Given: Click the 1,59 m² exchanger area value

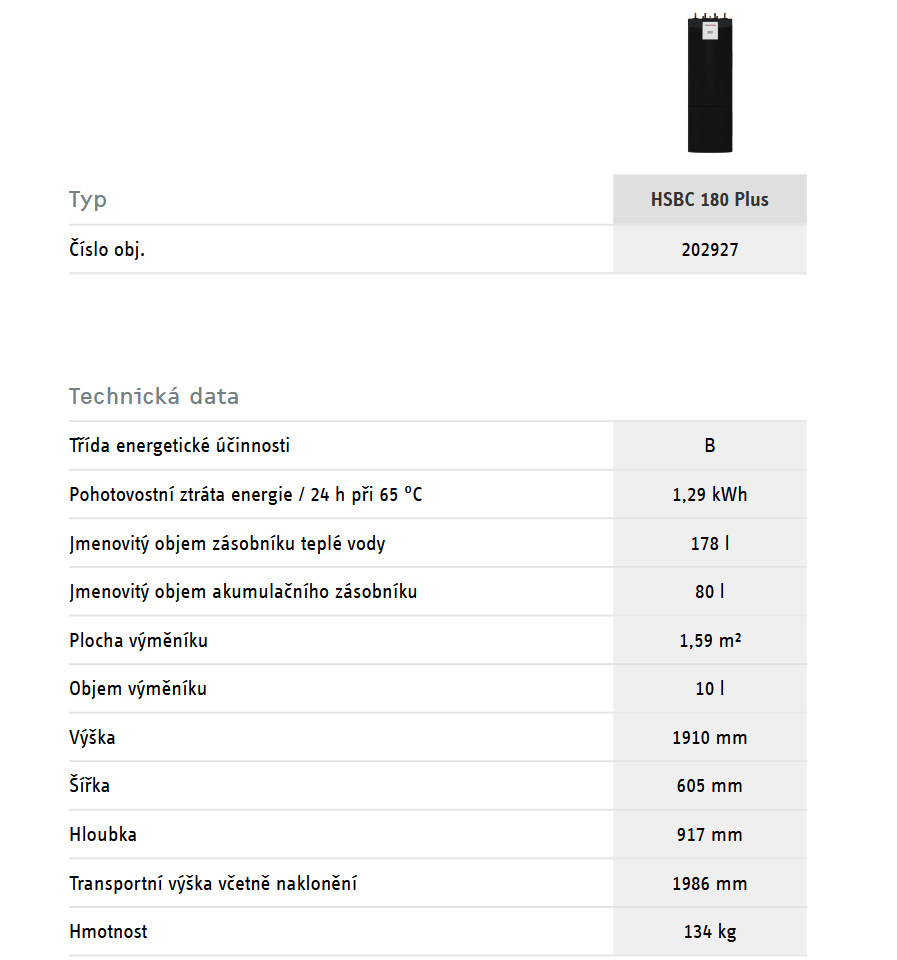Looking at the screenshot, I should coord(709,641).
